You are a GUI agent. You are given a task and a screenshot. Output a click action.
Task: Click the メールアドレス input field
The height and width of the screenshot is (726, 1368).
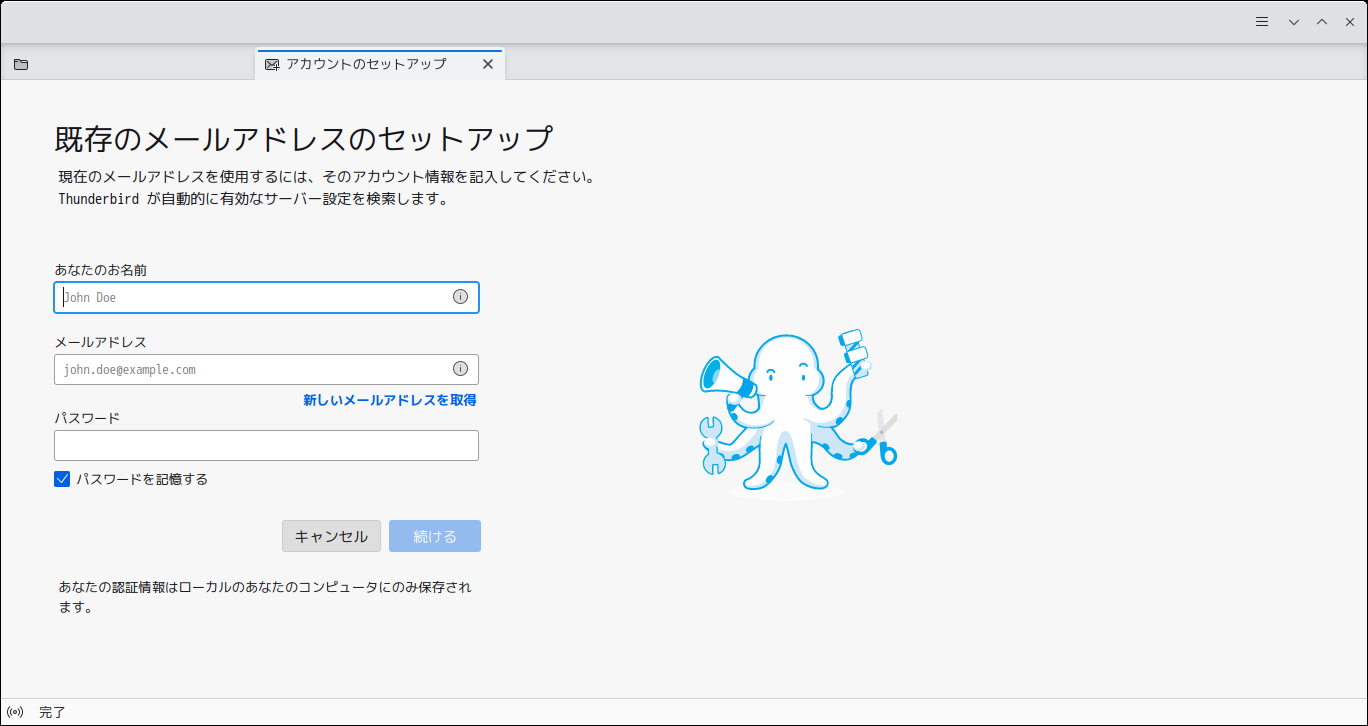pos(266,369)
